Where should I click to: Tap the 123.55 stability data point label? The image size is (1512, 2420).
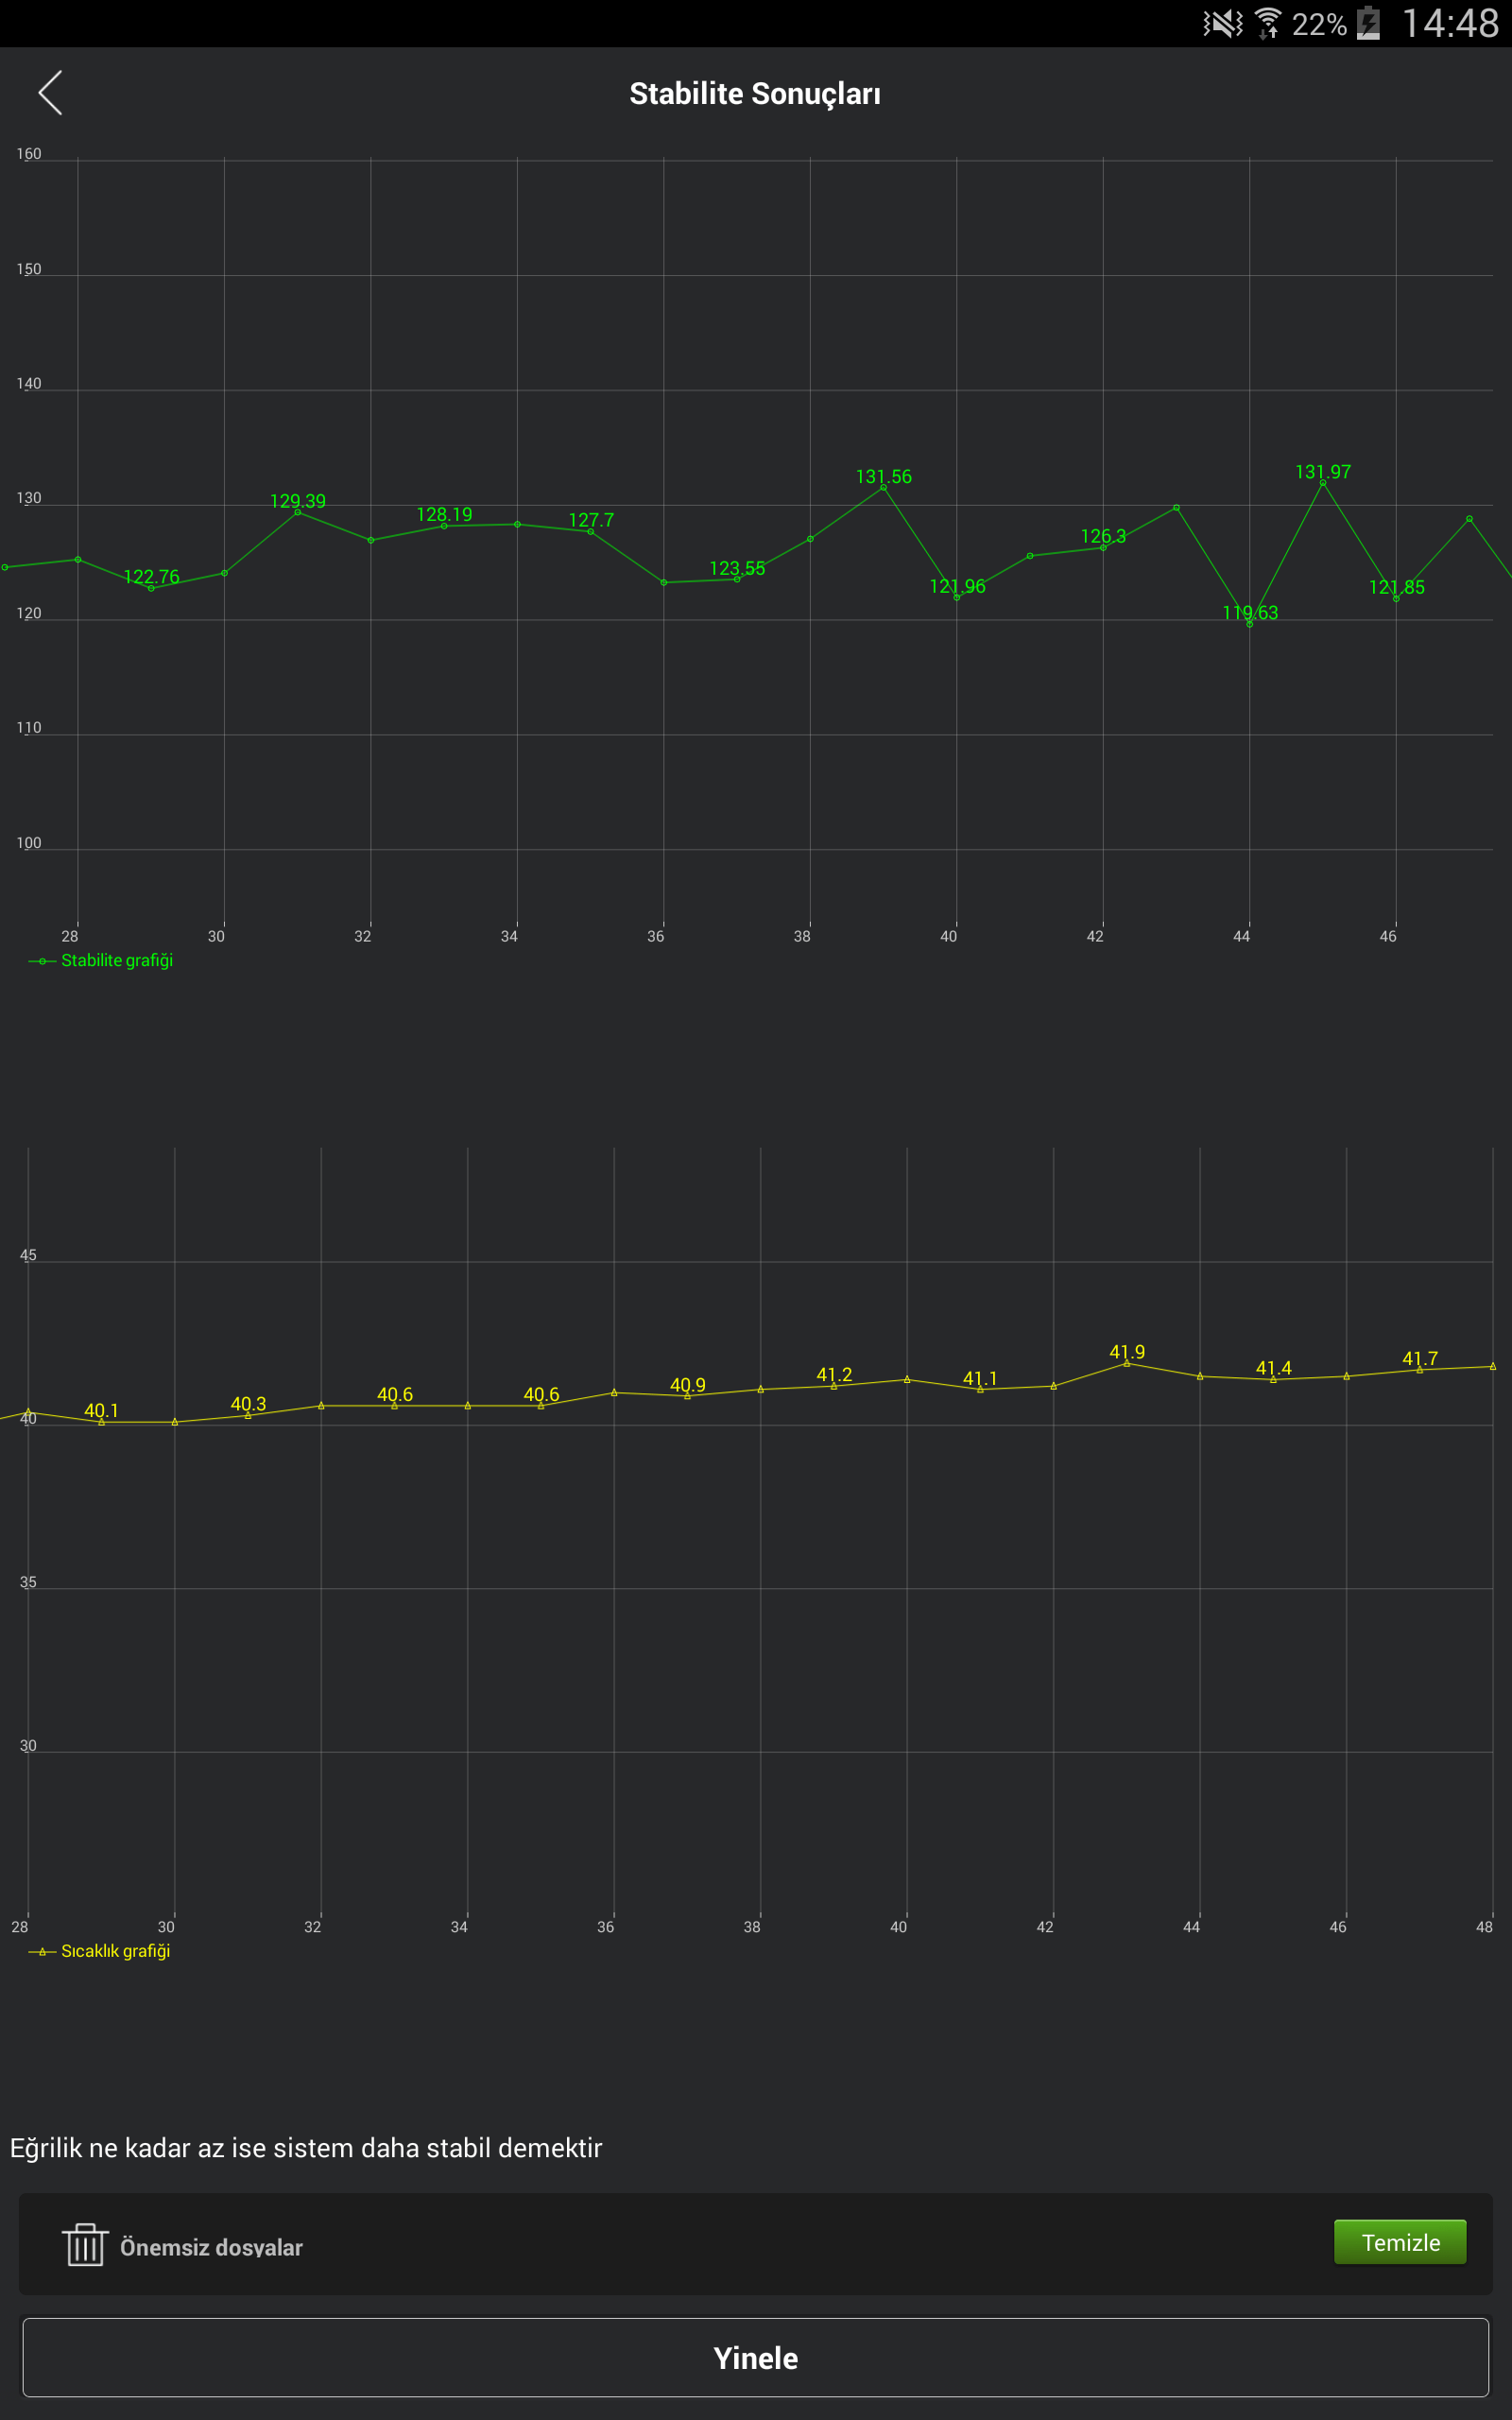click(737, 568)
